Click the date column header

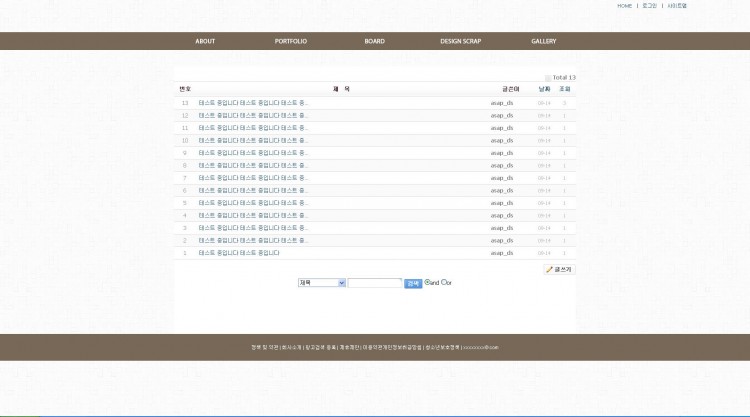544,89
